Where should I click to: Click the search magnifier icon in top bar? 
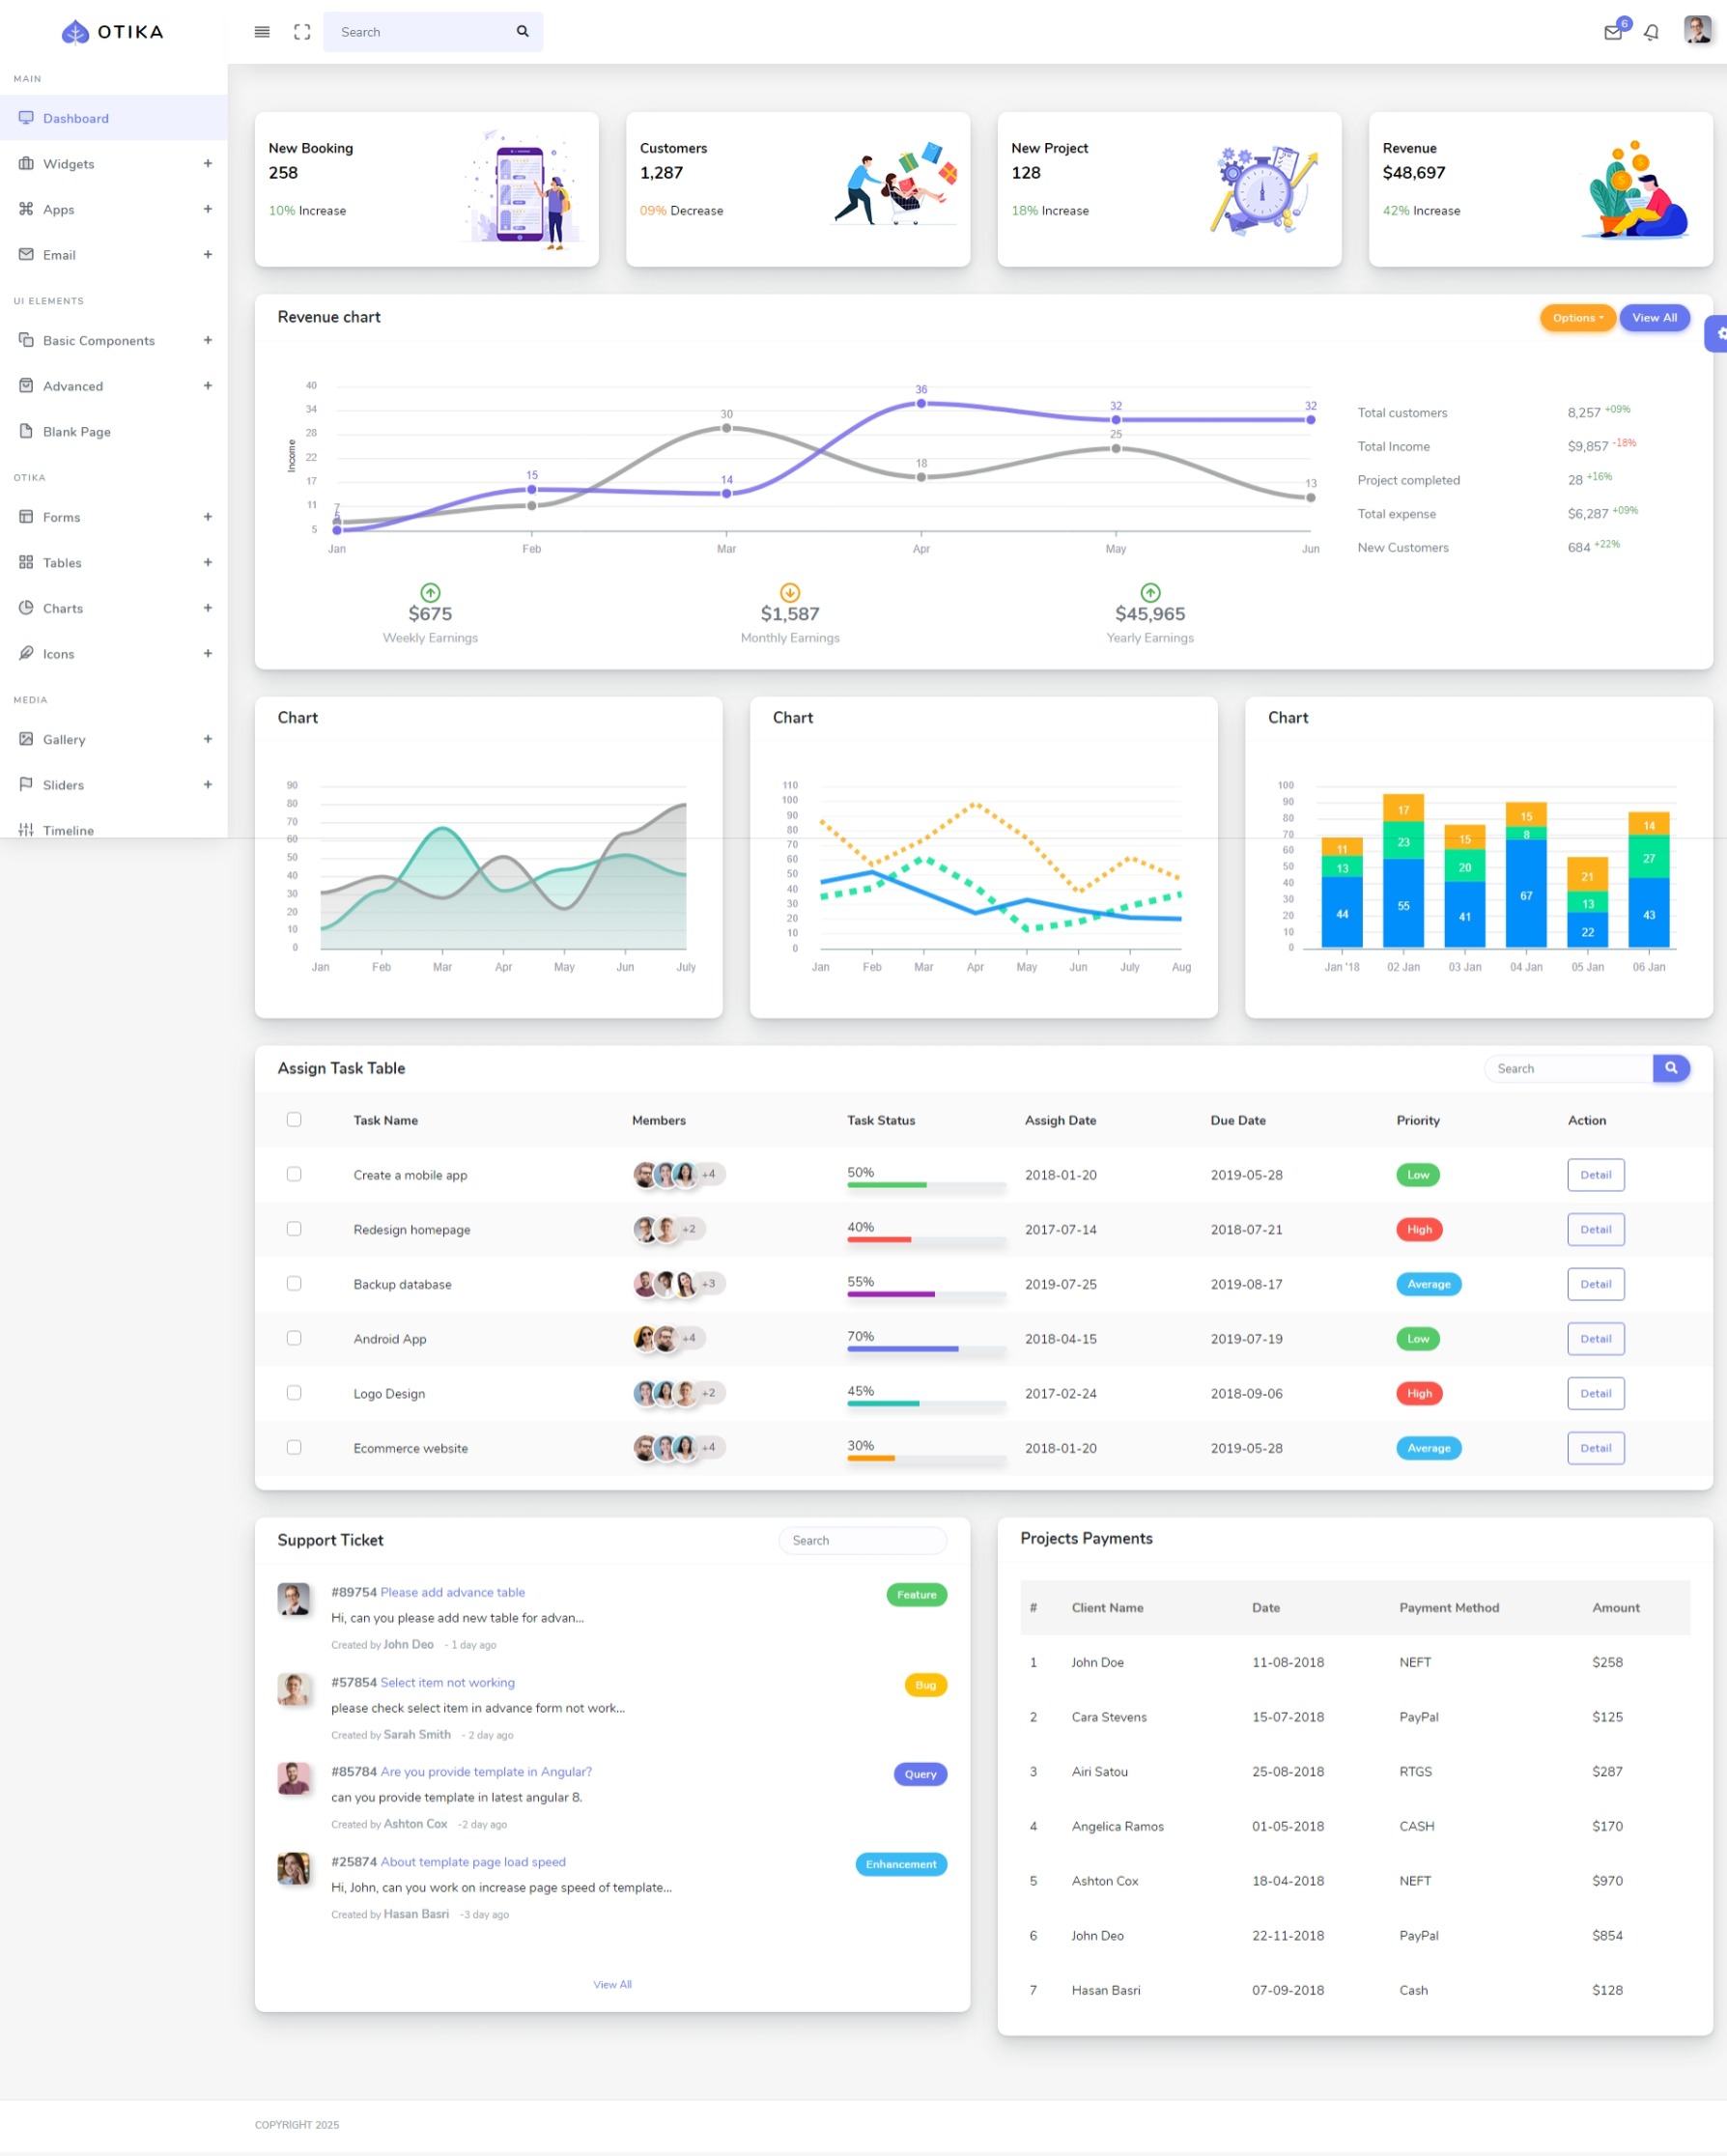coord(522,31)
